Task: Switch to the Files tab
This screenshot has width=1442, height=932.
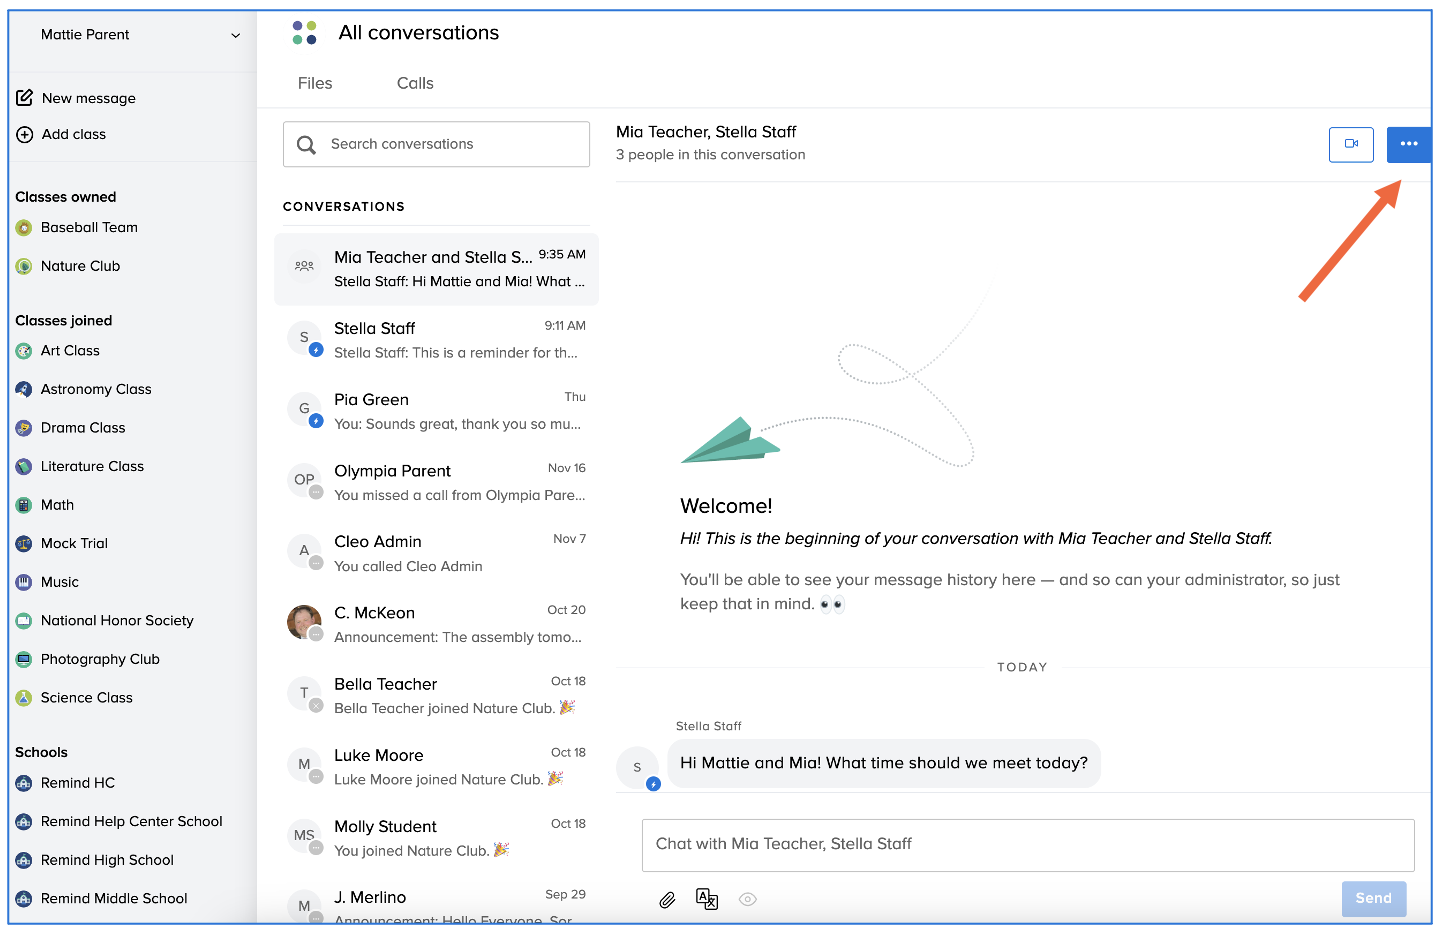Action: [x=315, y=84]
